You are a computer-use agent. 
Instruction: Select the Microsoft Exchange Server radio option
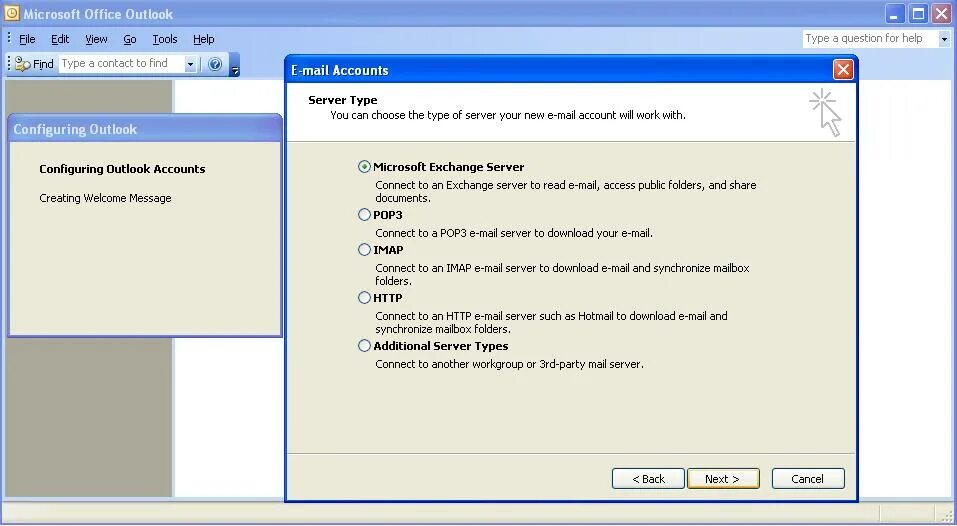point(364,167)
